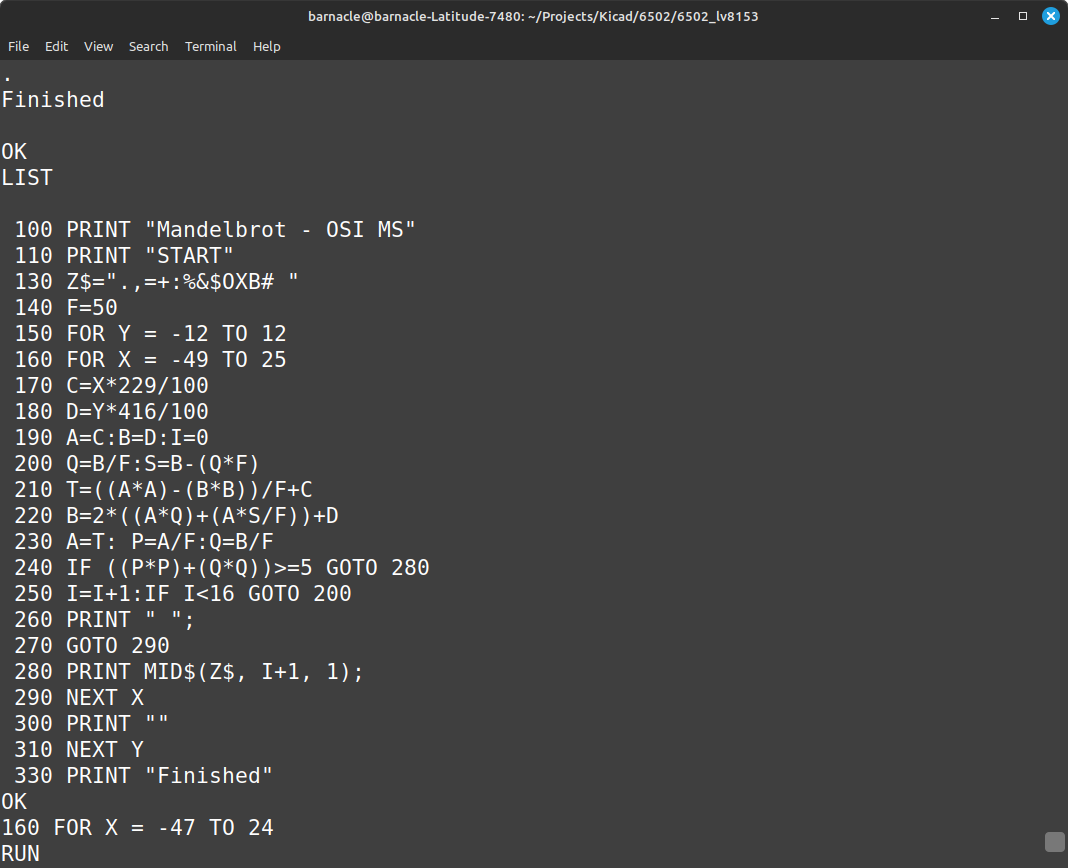Open the File menu
The width and height of the screenshot is (1068, 868).
point(18,47)
